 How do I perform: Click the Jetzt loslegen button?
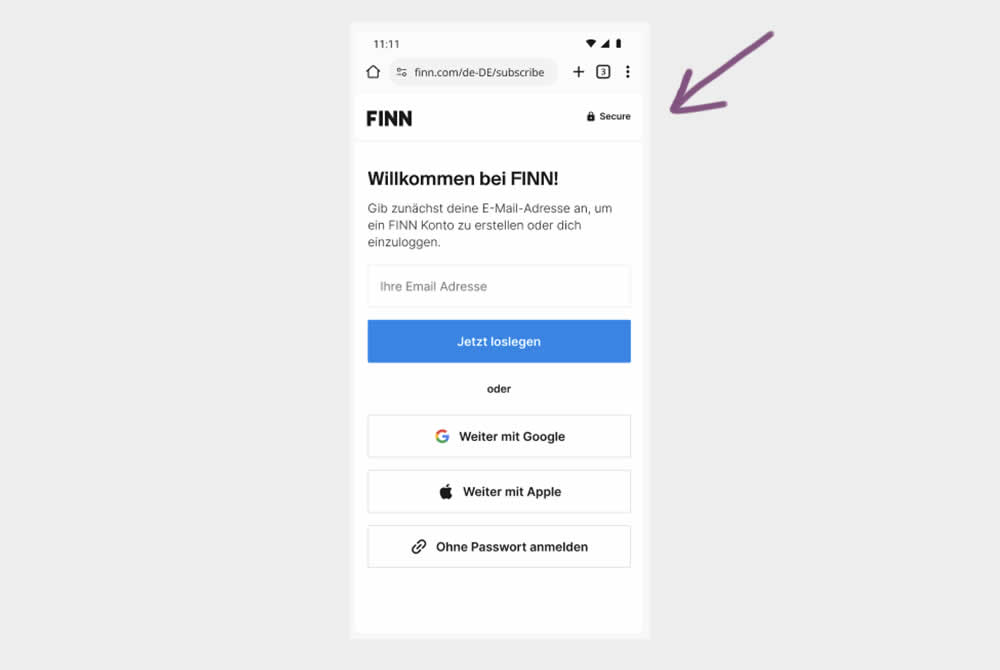click(499, 341)
